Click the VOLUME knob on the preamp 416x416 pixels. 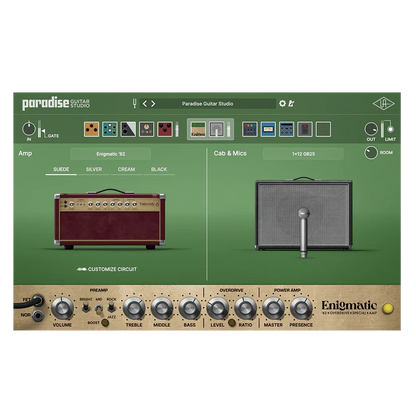(x=62, y=308)
